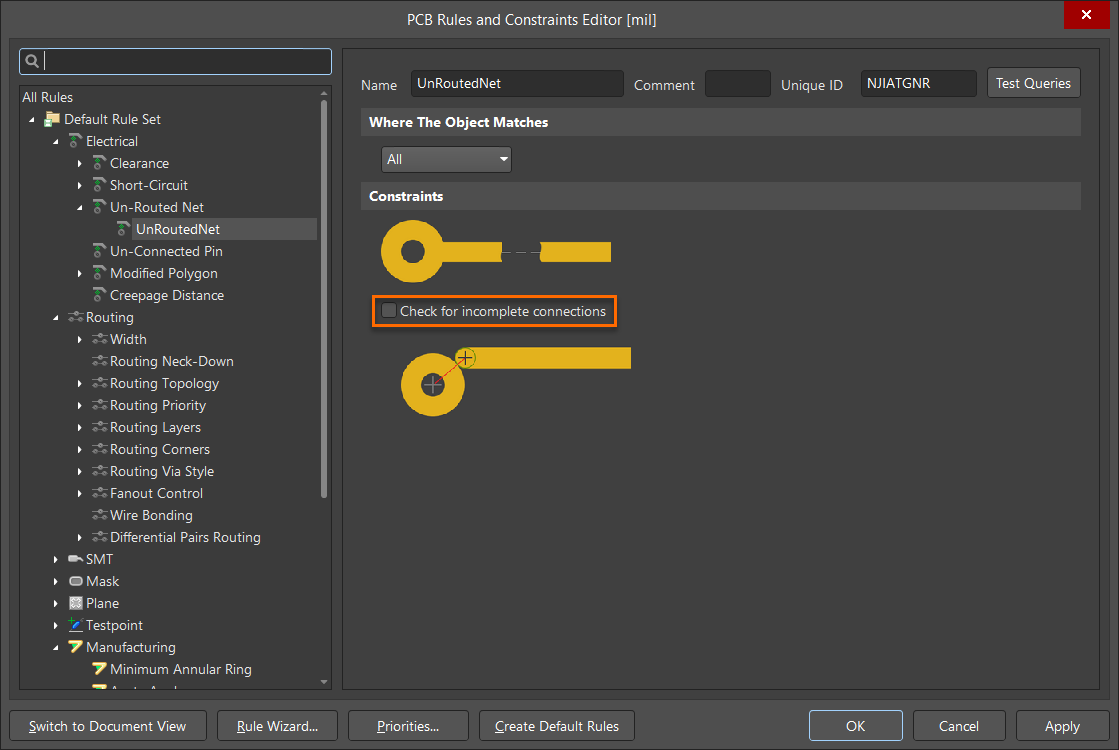The image size is (1119, 750).
Task: Click the SMT category icon
Action: pyautogui.click(x=75, y=559)
